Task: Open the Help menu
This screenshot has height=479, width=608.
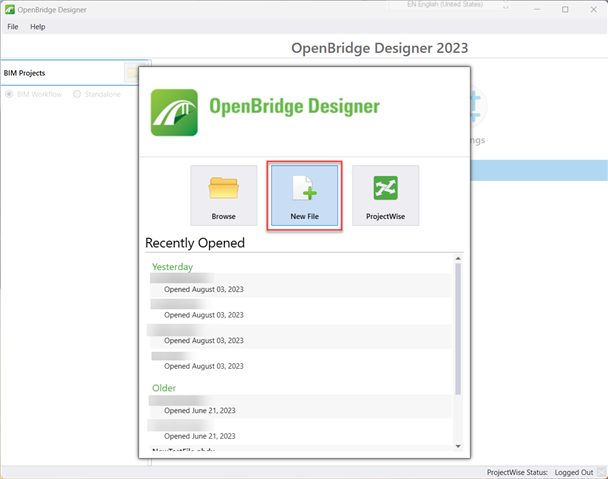Action: (38, 27)
